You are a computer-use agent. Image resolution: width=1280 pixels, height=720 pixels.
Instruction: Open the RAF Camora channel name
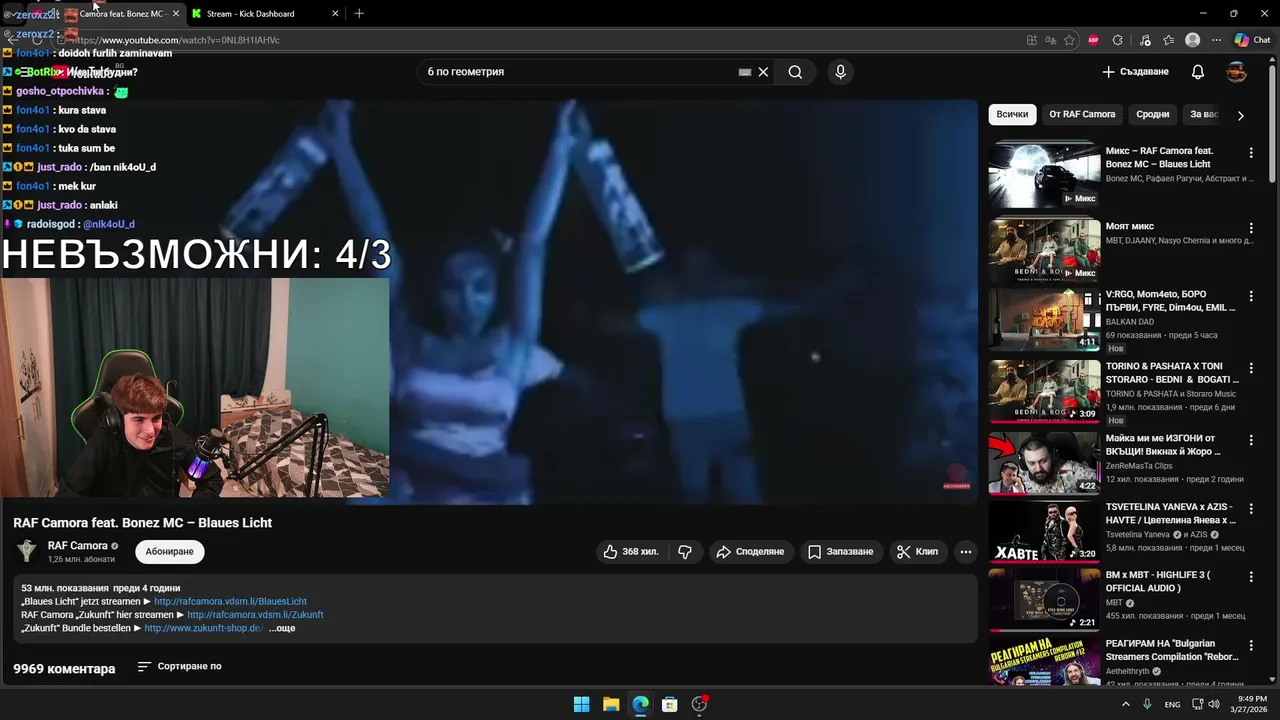tap(78, 546)
